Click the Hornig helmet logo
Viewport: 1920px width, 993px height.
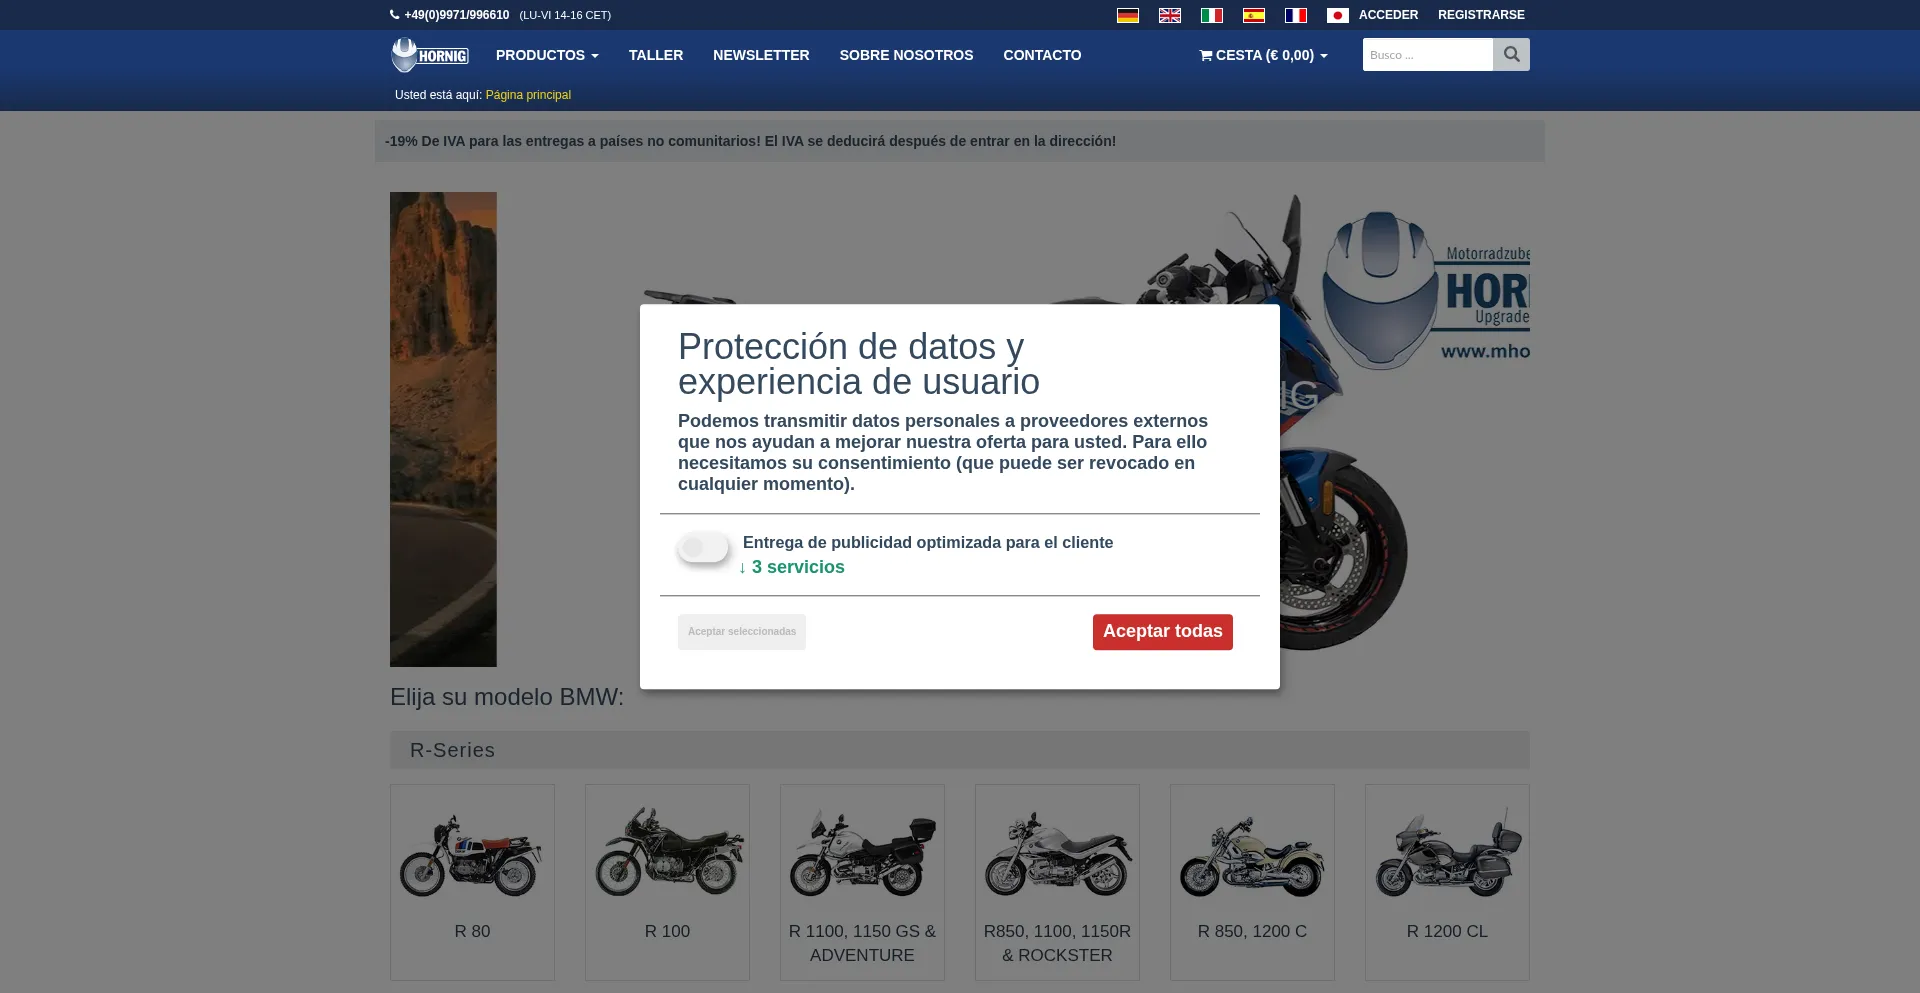tap(430, 55)
